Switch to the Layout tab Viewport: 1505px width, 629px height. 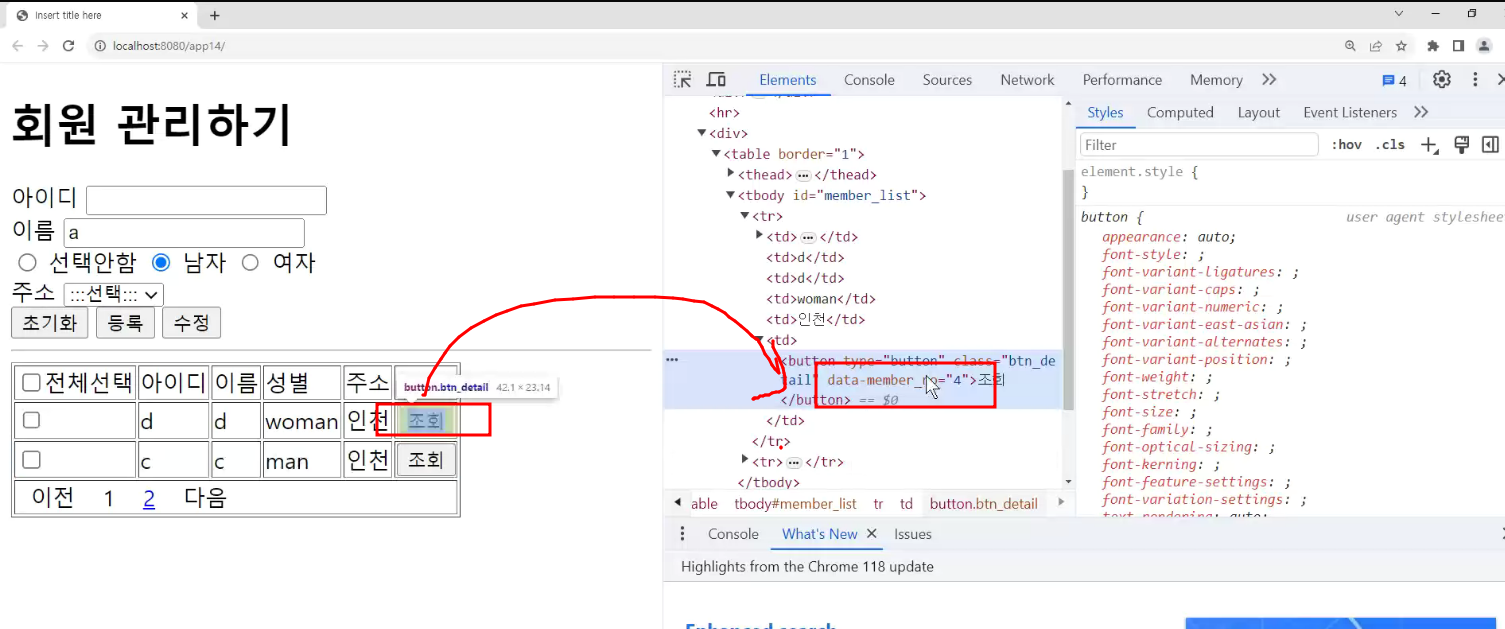click(x=1258, y=112)
